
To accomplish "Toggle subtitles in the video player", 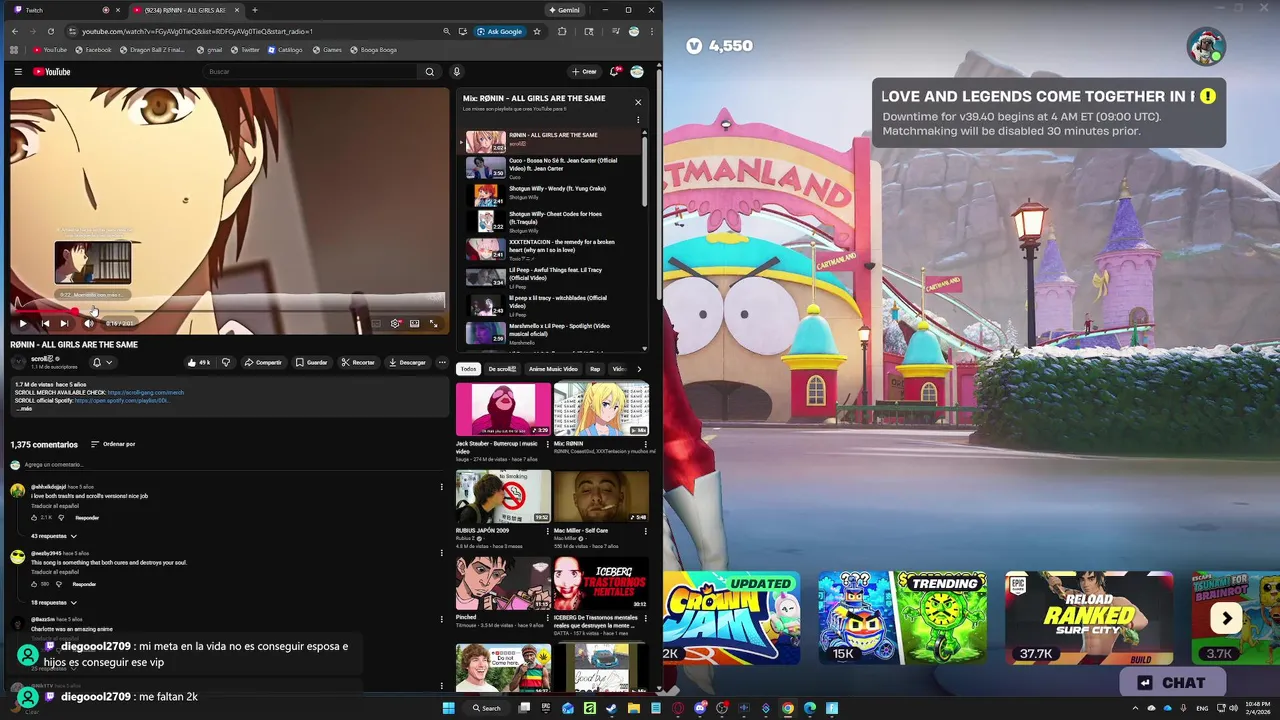I will pos(377,323).
